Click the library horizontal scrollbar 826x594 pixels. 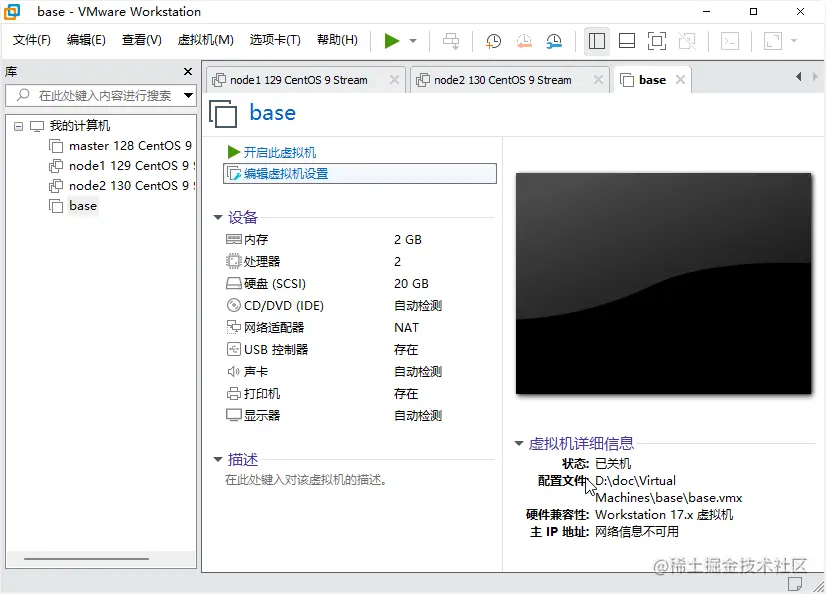point(86,559)
